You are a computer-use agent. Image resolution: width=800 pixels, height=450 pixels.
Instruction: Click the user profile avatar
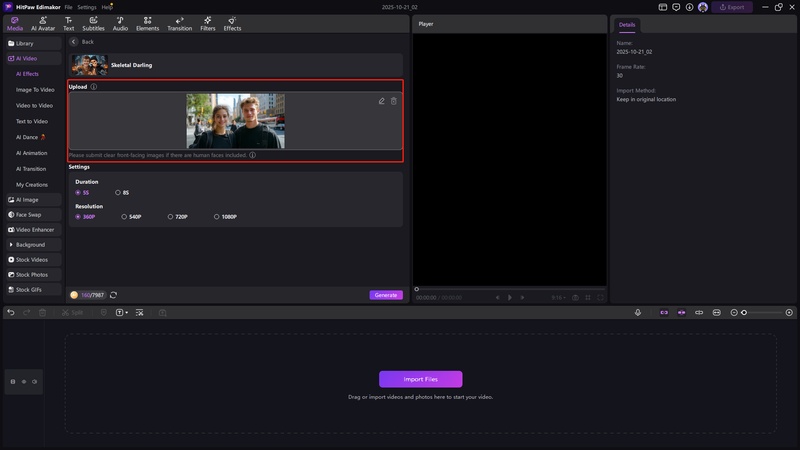[703, 7]
